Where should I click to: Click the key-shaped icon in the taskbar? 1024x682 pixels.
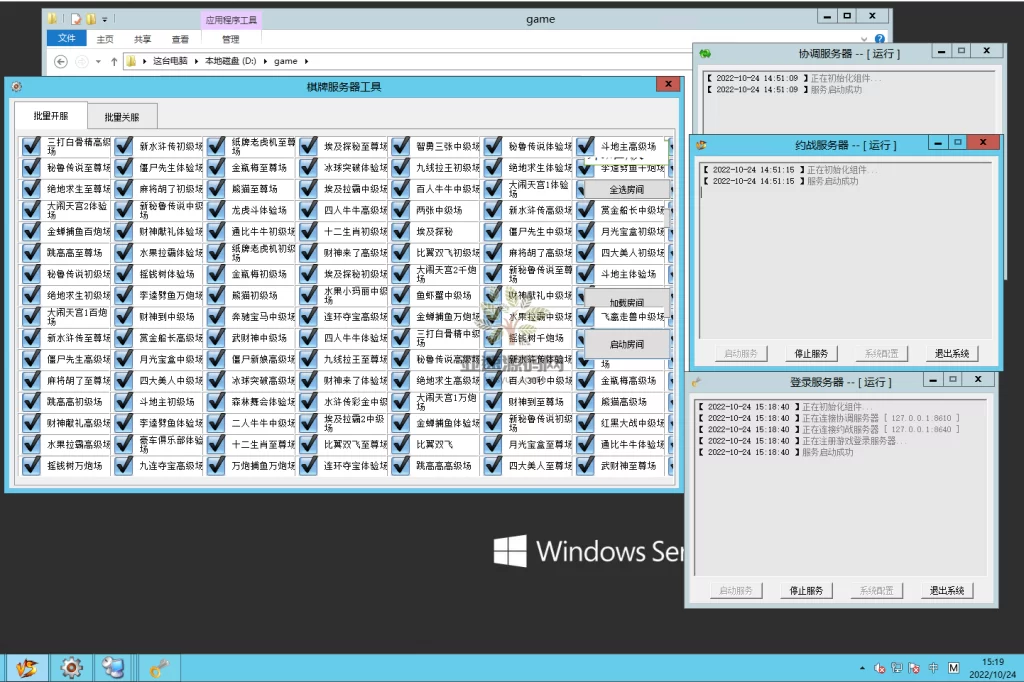tap(158, 667)
